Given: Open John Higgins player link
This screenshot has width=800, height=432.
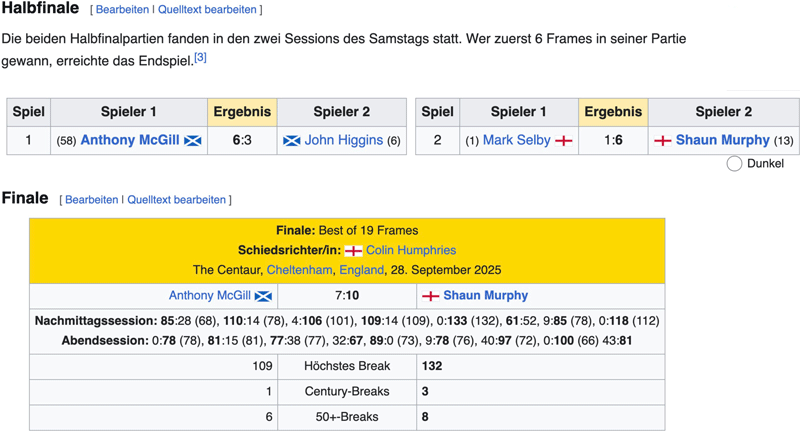Looking at the screenshot, I should click(344, 140).
